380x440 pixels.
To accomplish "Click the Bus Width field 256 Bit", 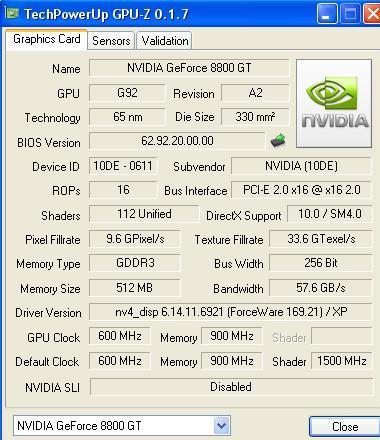I will coord(321,263).
